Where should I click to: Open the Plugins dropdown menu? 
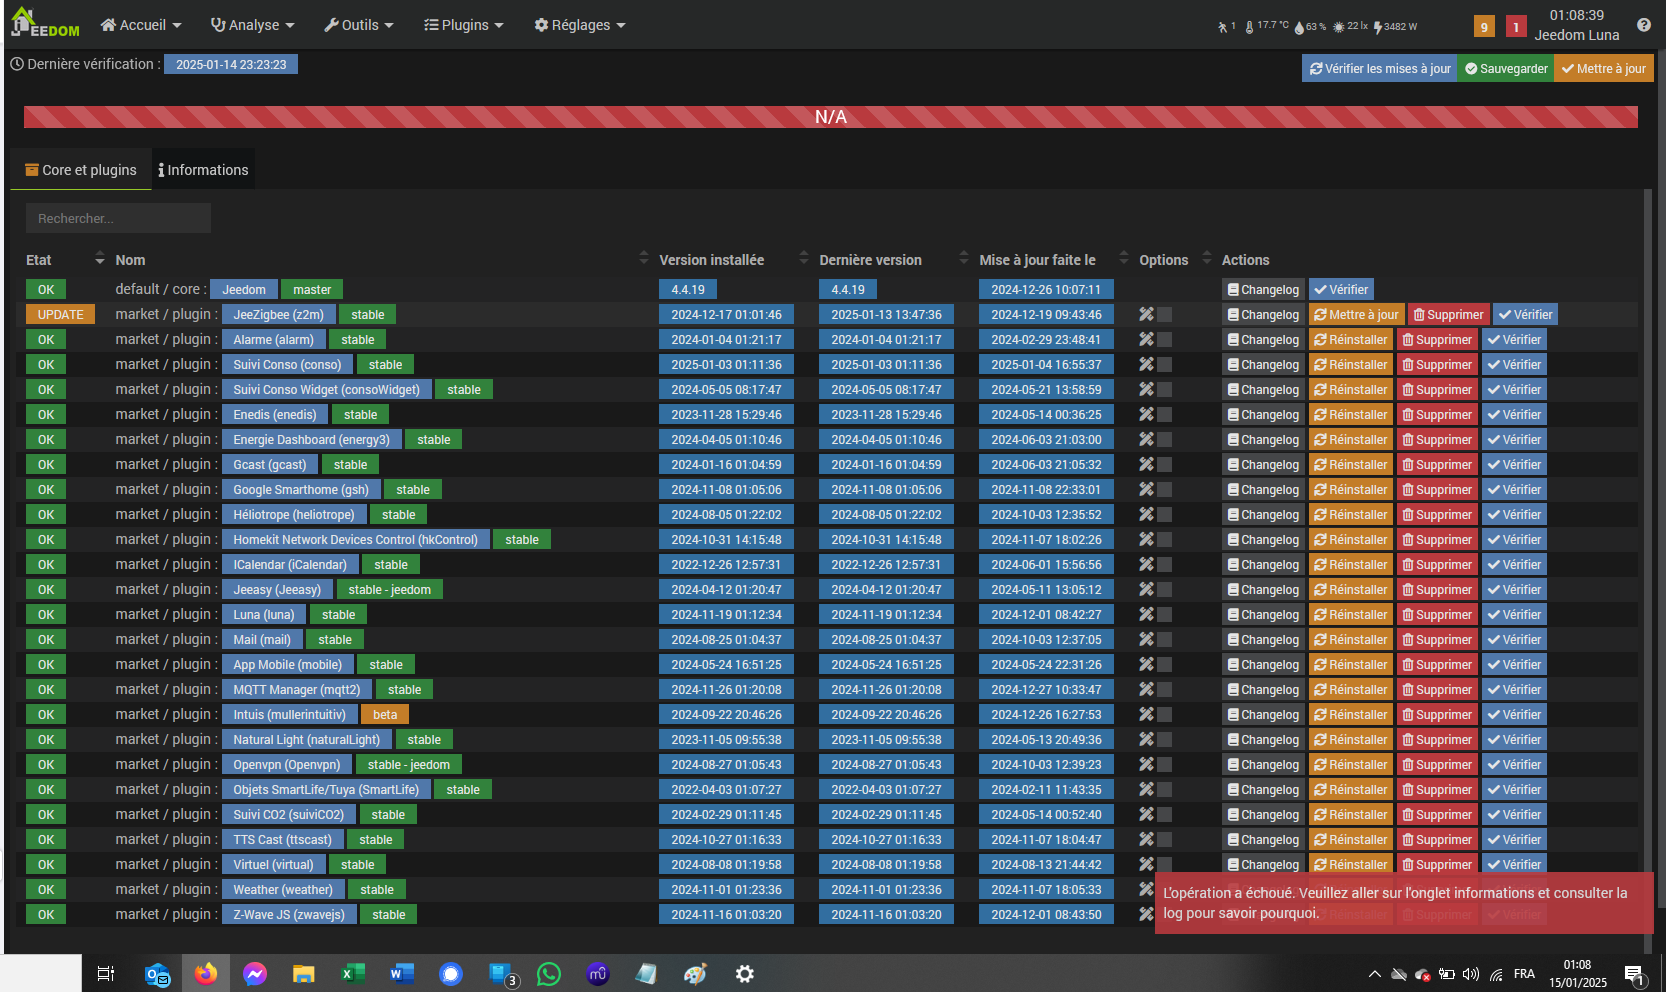(x=463, y=25)
